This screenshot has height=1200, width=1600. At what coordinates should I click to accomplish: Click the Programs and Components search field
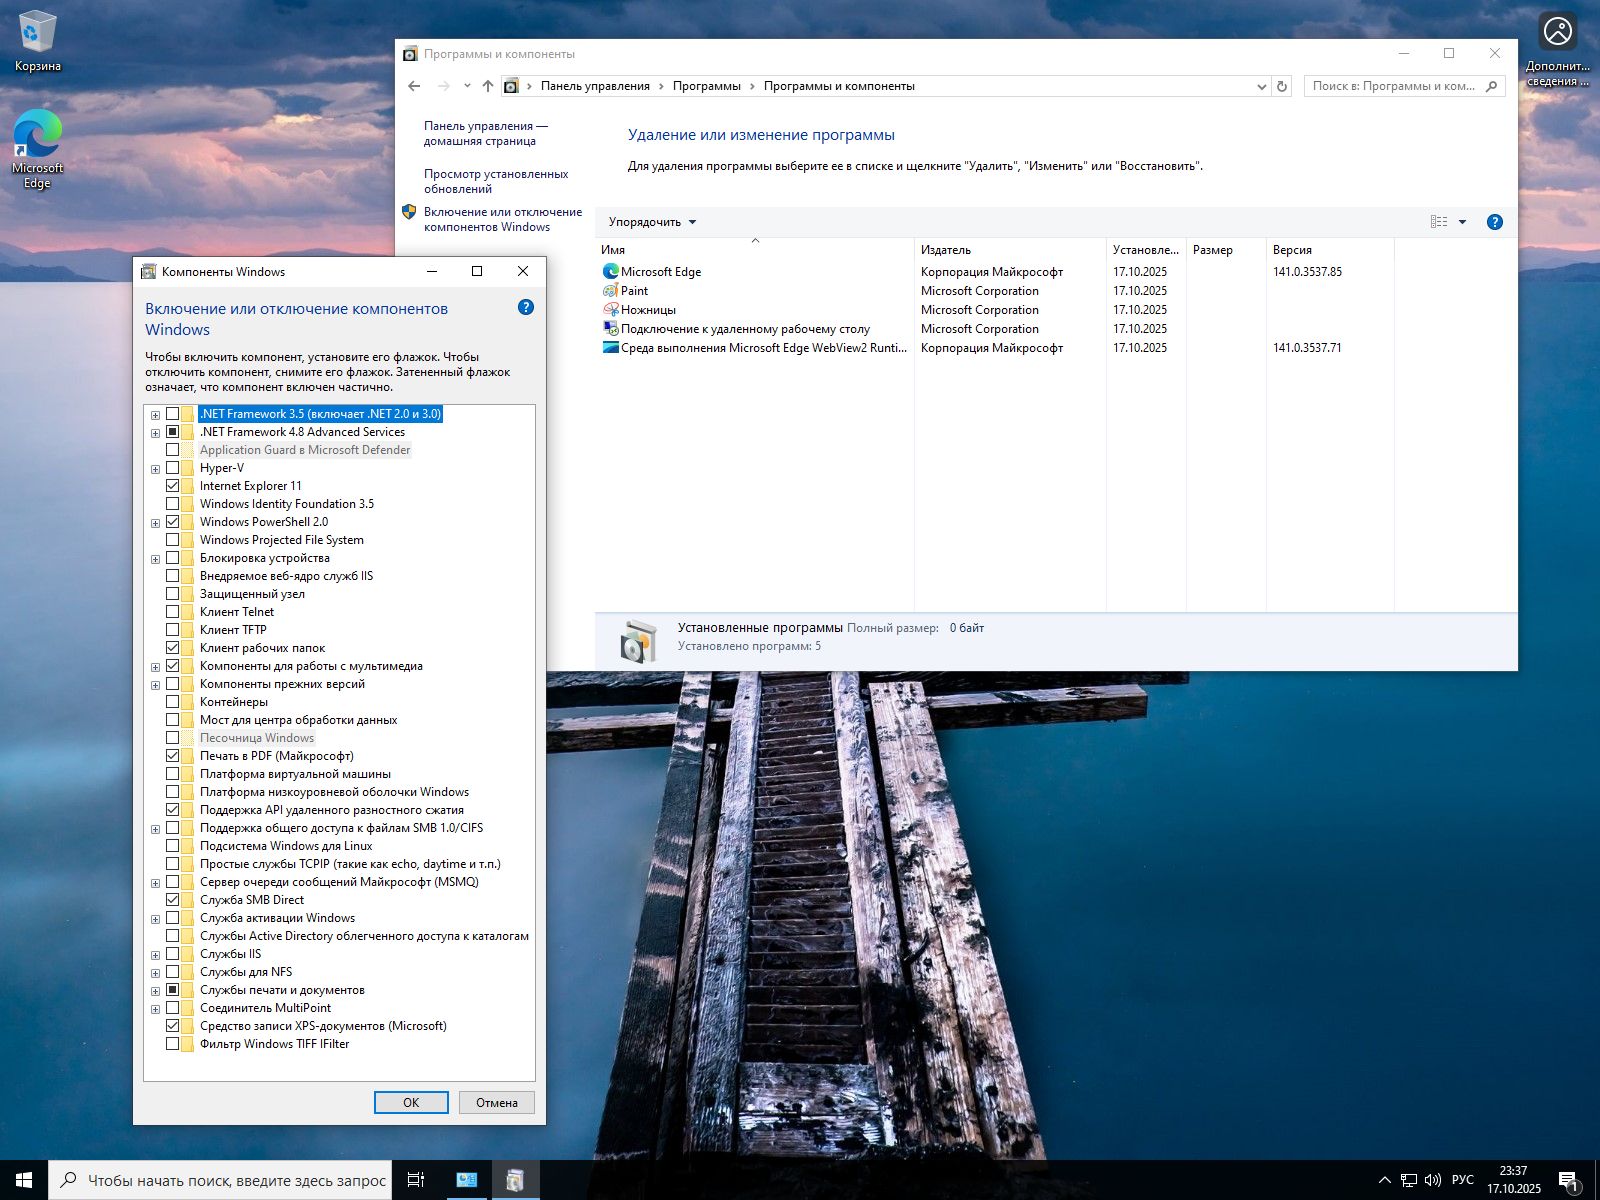click(1394, 86)
